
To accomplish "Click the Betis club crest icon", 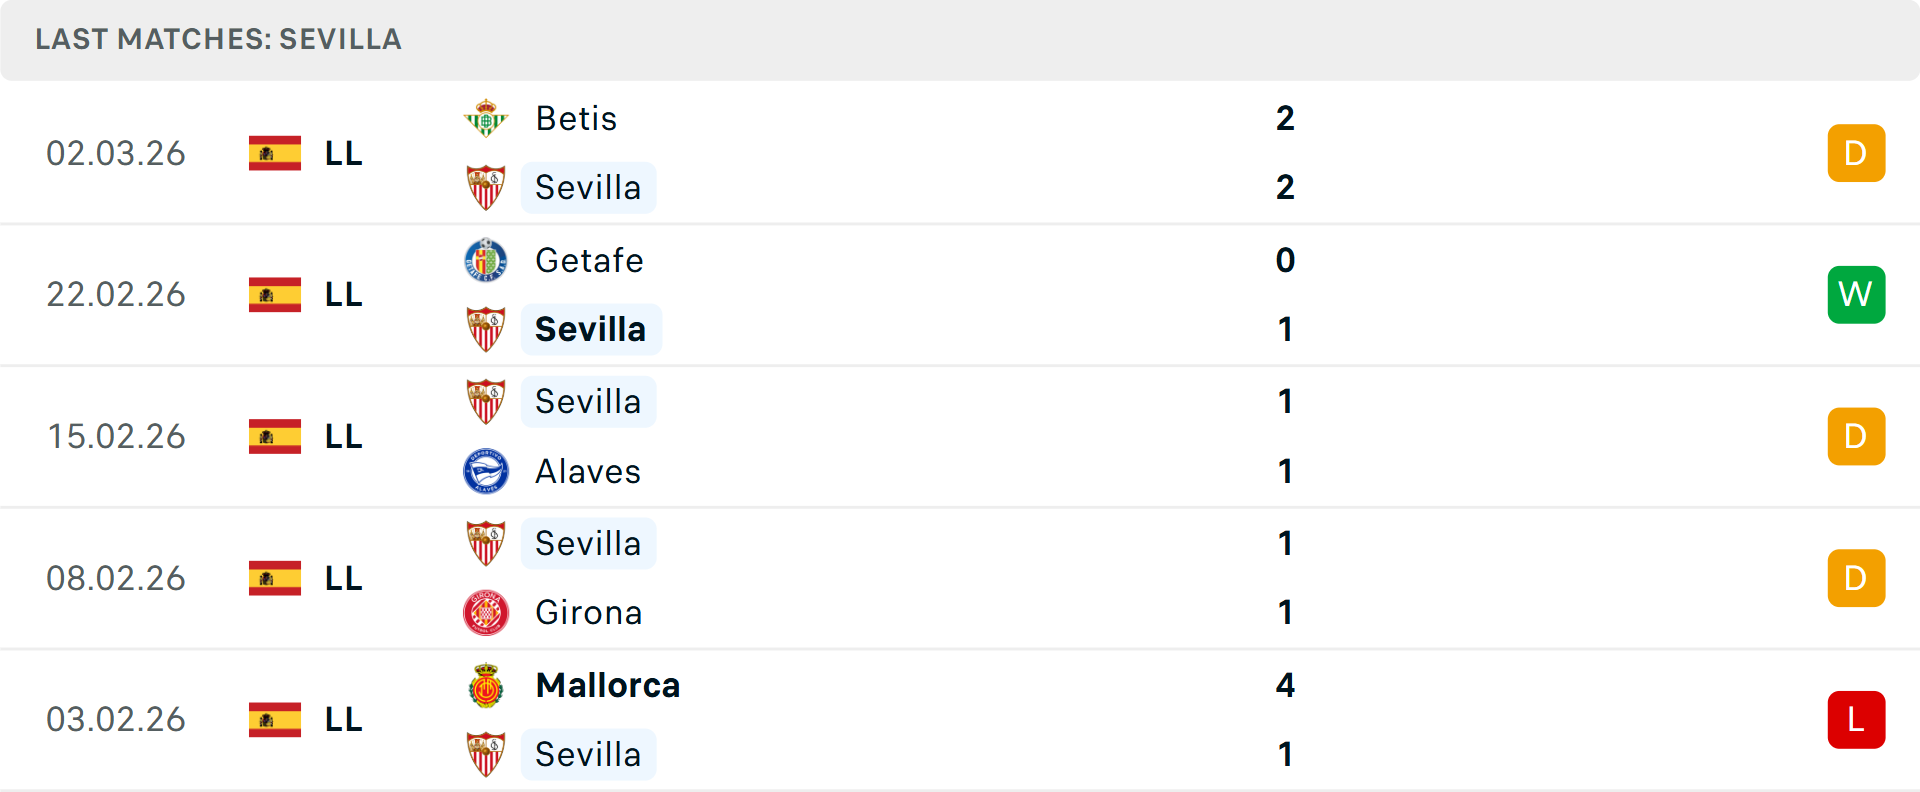I will coord(486,119).
